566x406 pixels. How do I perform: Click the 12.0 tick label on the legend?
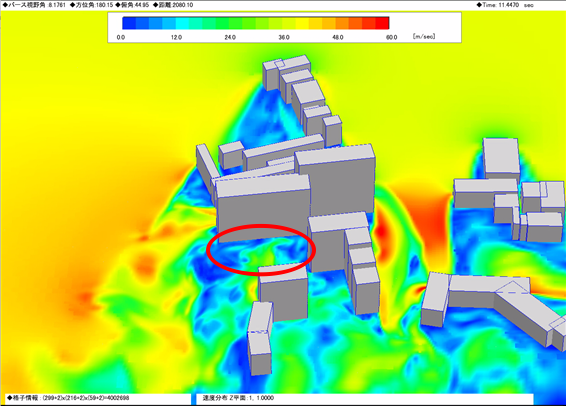[x=176, y=37]
